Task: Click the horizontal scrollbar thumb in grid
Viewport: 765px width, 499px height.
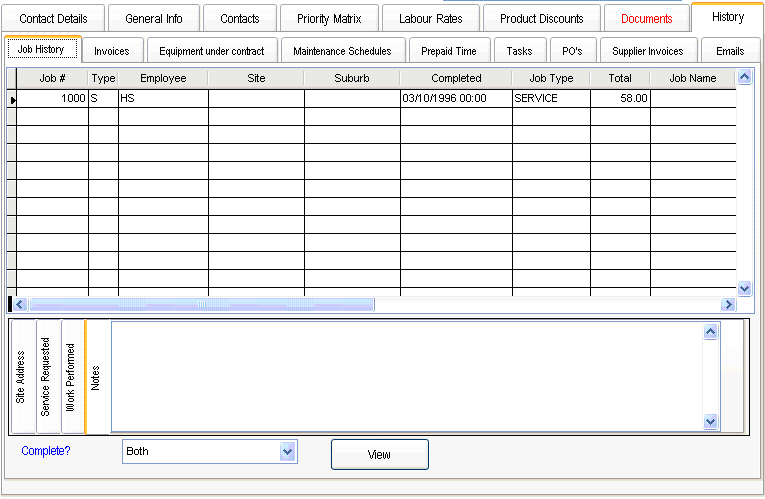Action: 201,304
